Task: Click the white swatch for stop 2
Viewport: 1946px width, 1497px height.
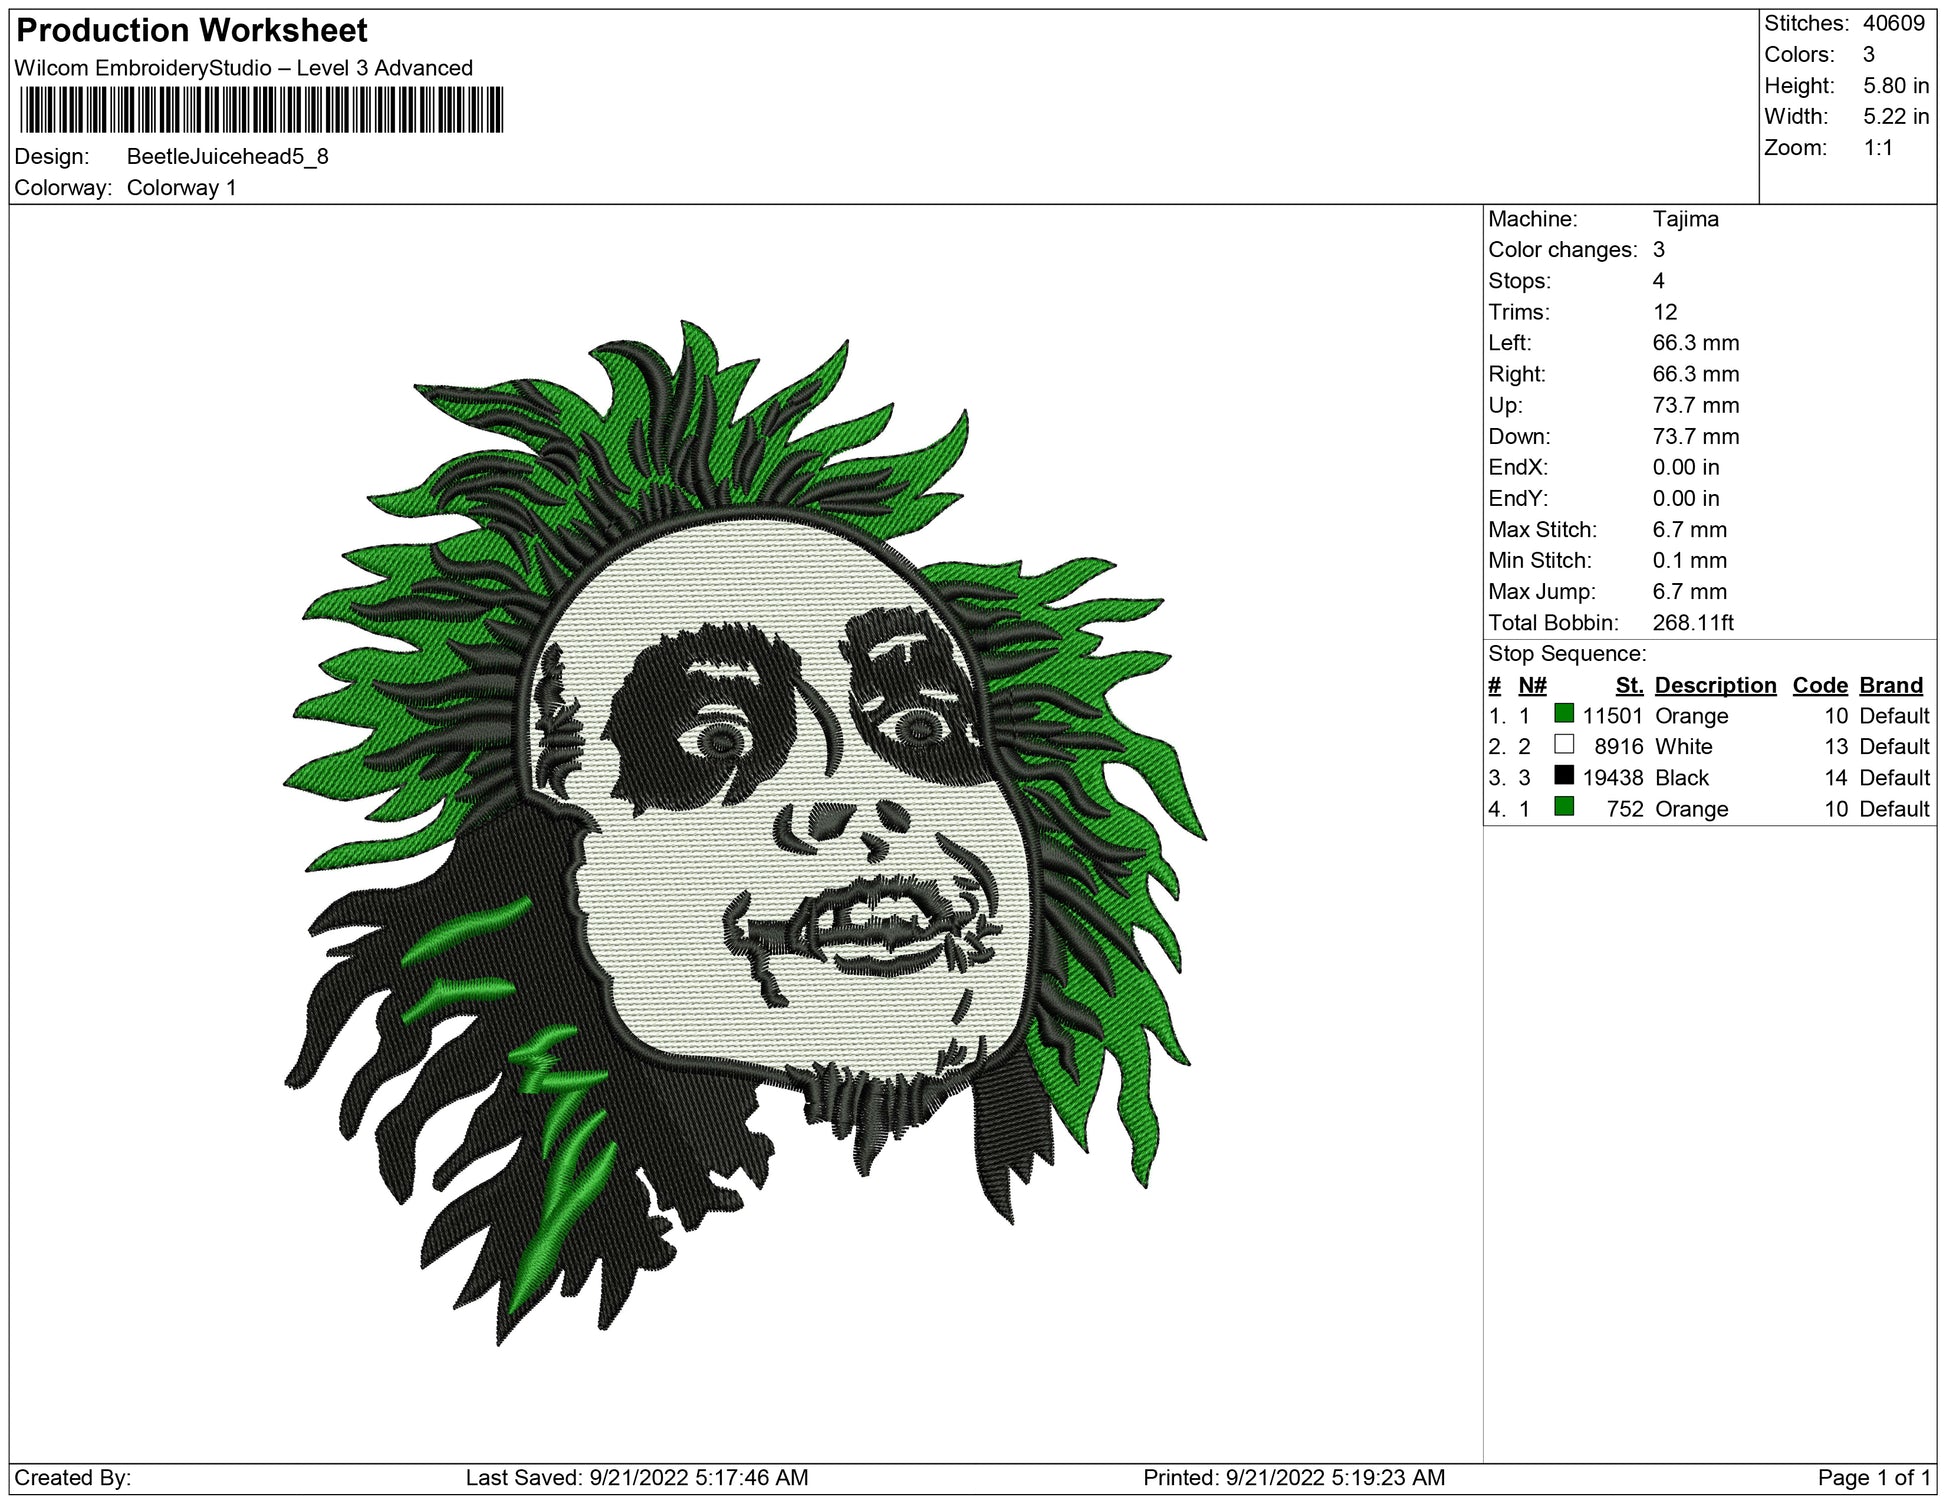Action: point(1564,745)
